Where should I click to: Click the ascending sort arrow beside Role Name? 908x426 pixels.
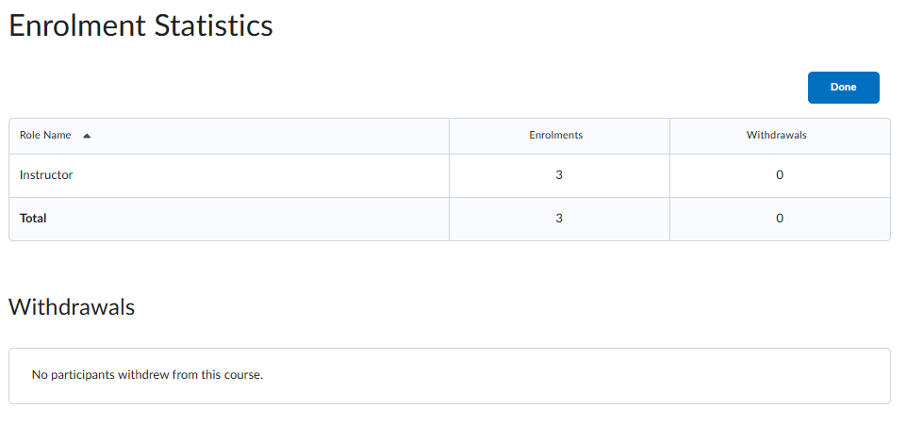[x=87, y=135]
